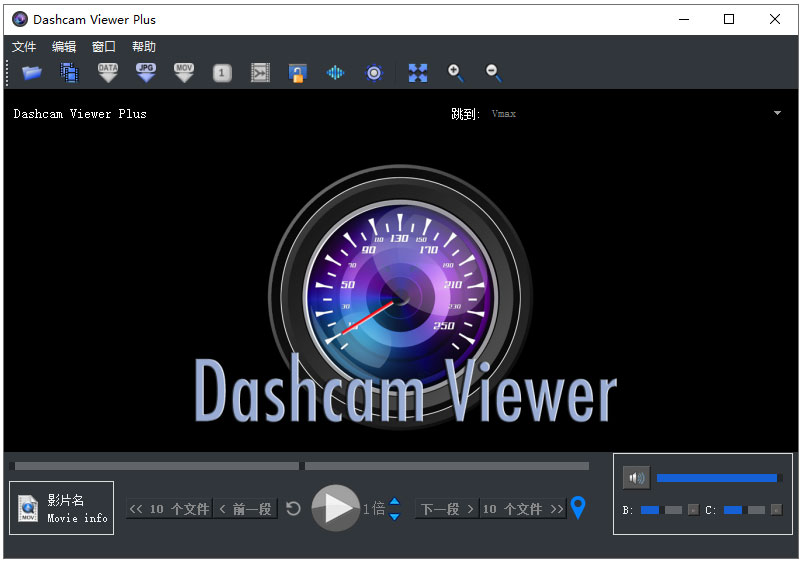Enter fullscreen with the four-arrows icon

[418, 73]
